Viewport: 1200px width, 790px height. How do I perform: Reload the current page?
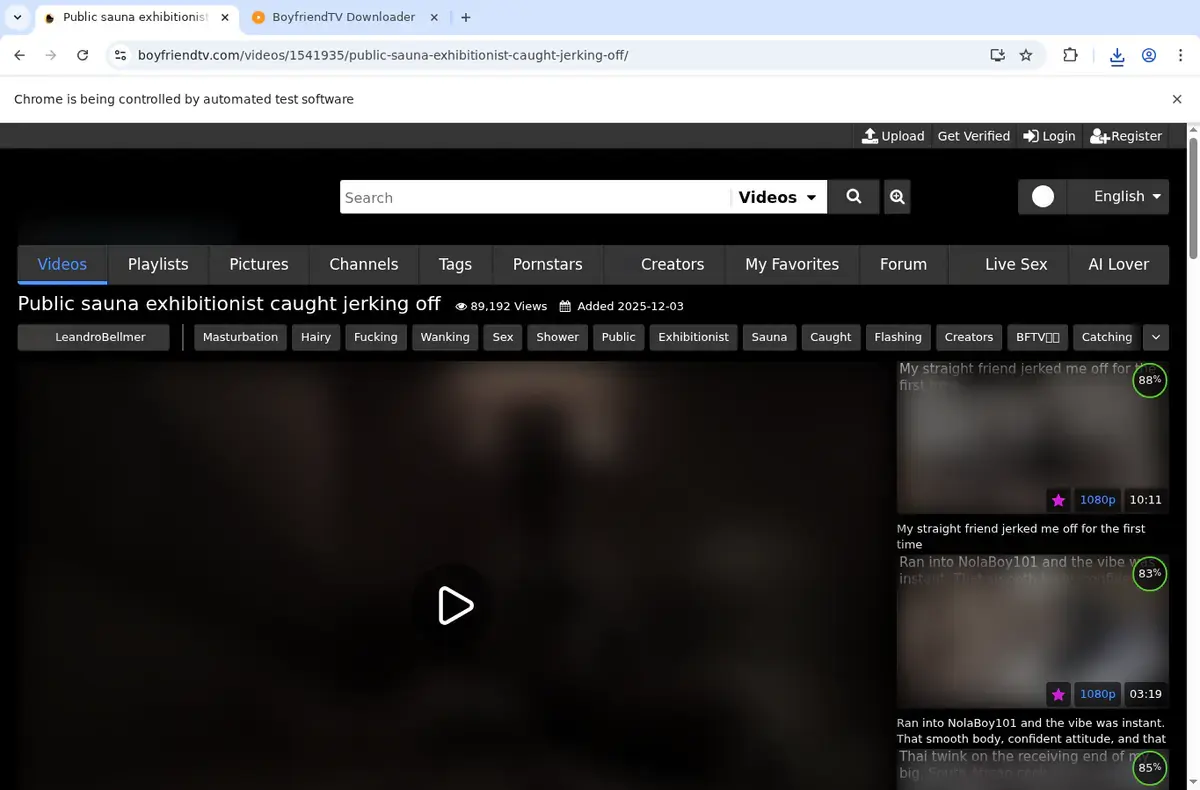[83, 56]
